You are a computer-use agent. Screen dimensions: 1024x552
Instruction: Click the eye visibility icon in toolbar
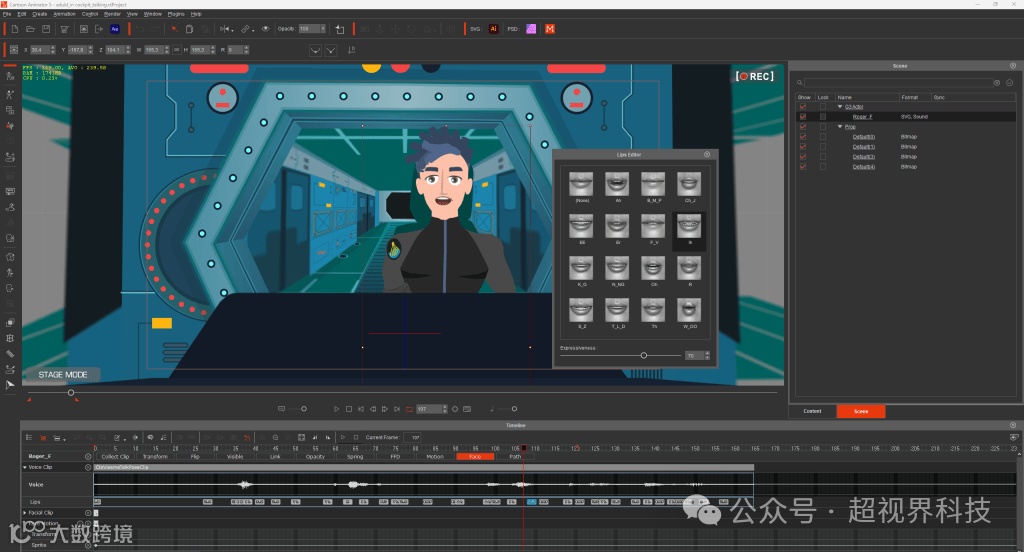[265, 29]
